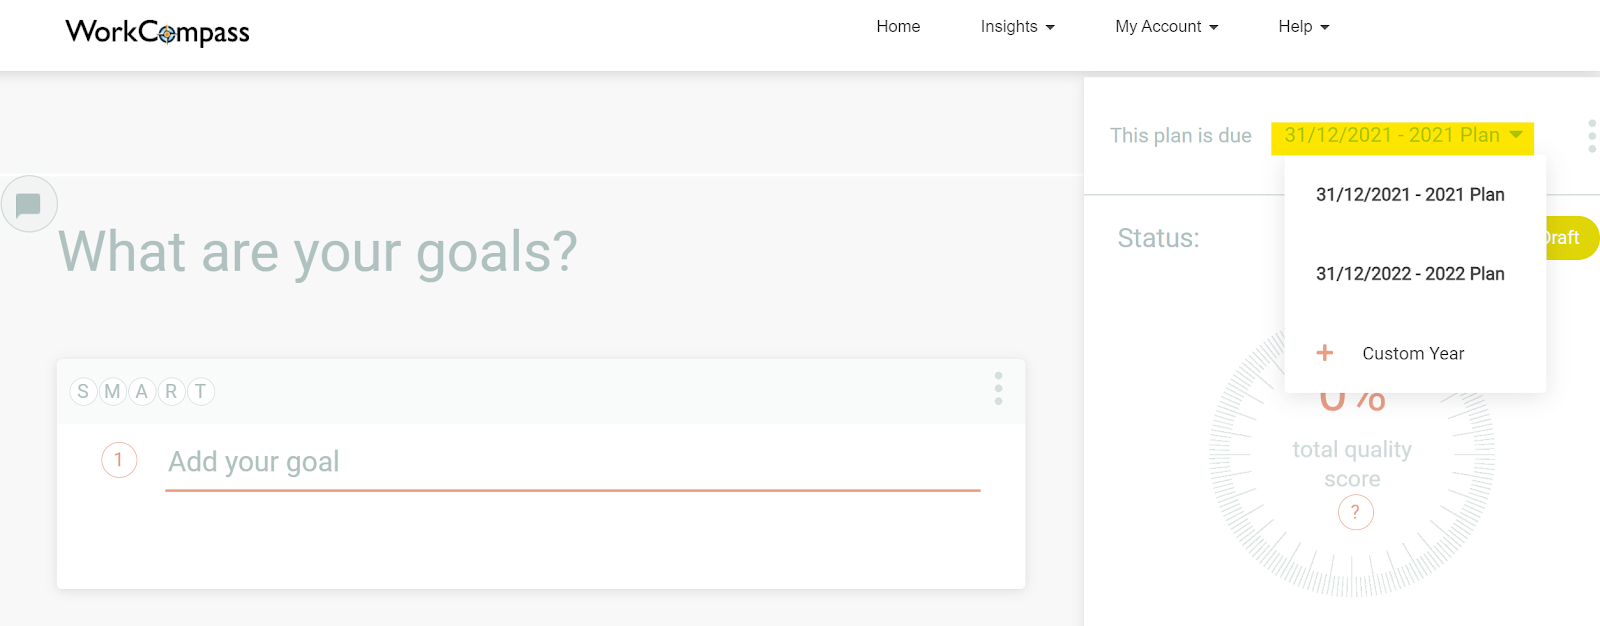This screenshot has width=1600, height=626.
Task: Expand the Insights dropdown menu
Action: (x=1017, y=27)
